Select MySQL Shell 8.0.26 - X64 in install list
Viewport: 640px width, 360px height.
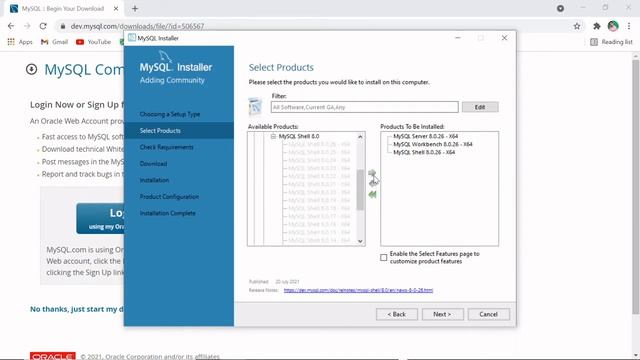[424, 152]
